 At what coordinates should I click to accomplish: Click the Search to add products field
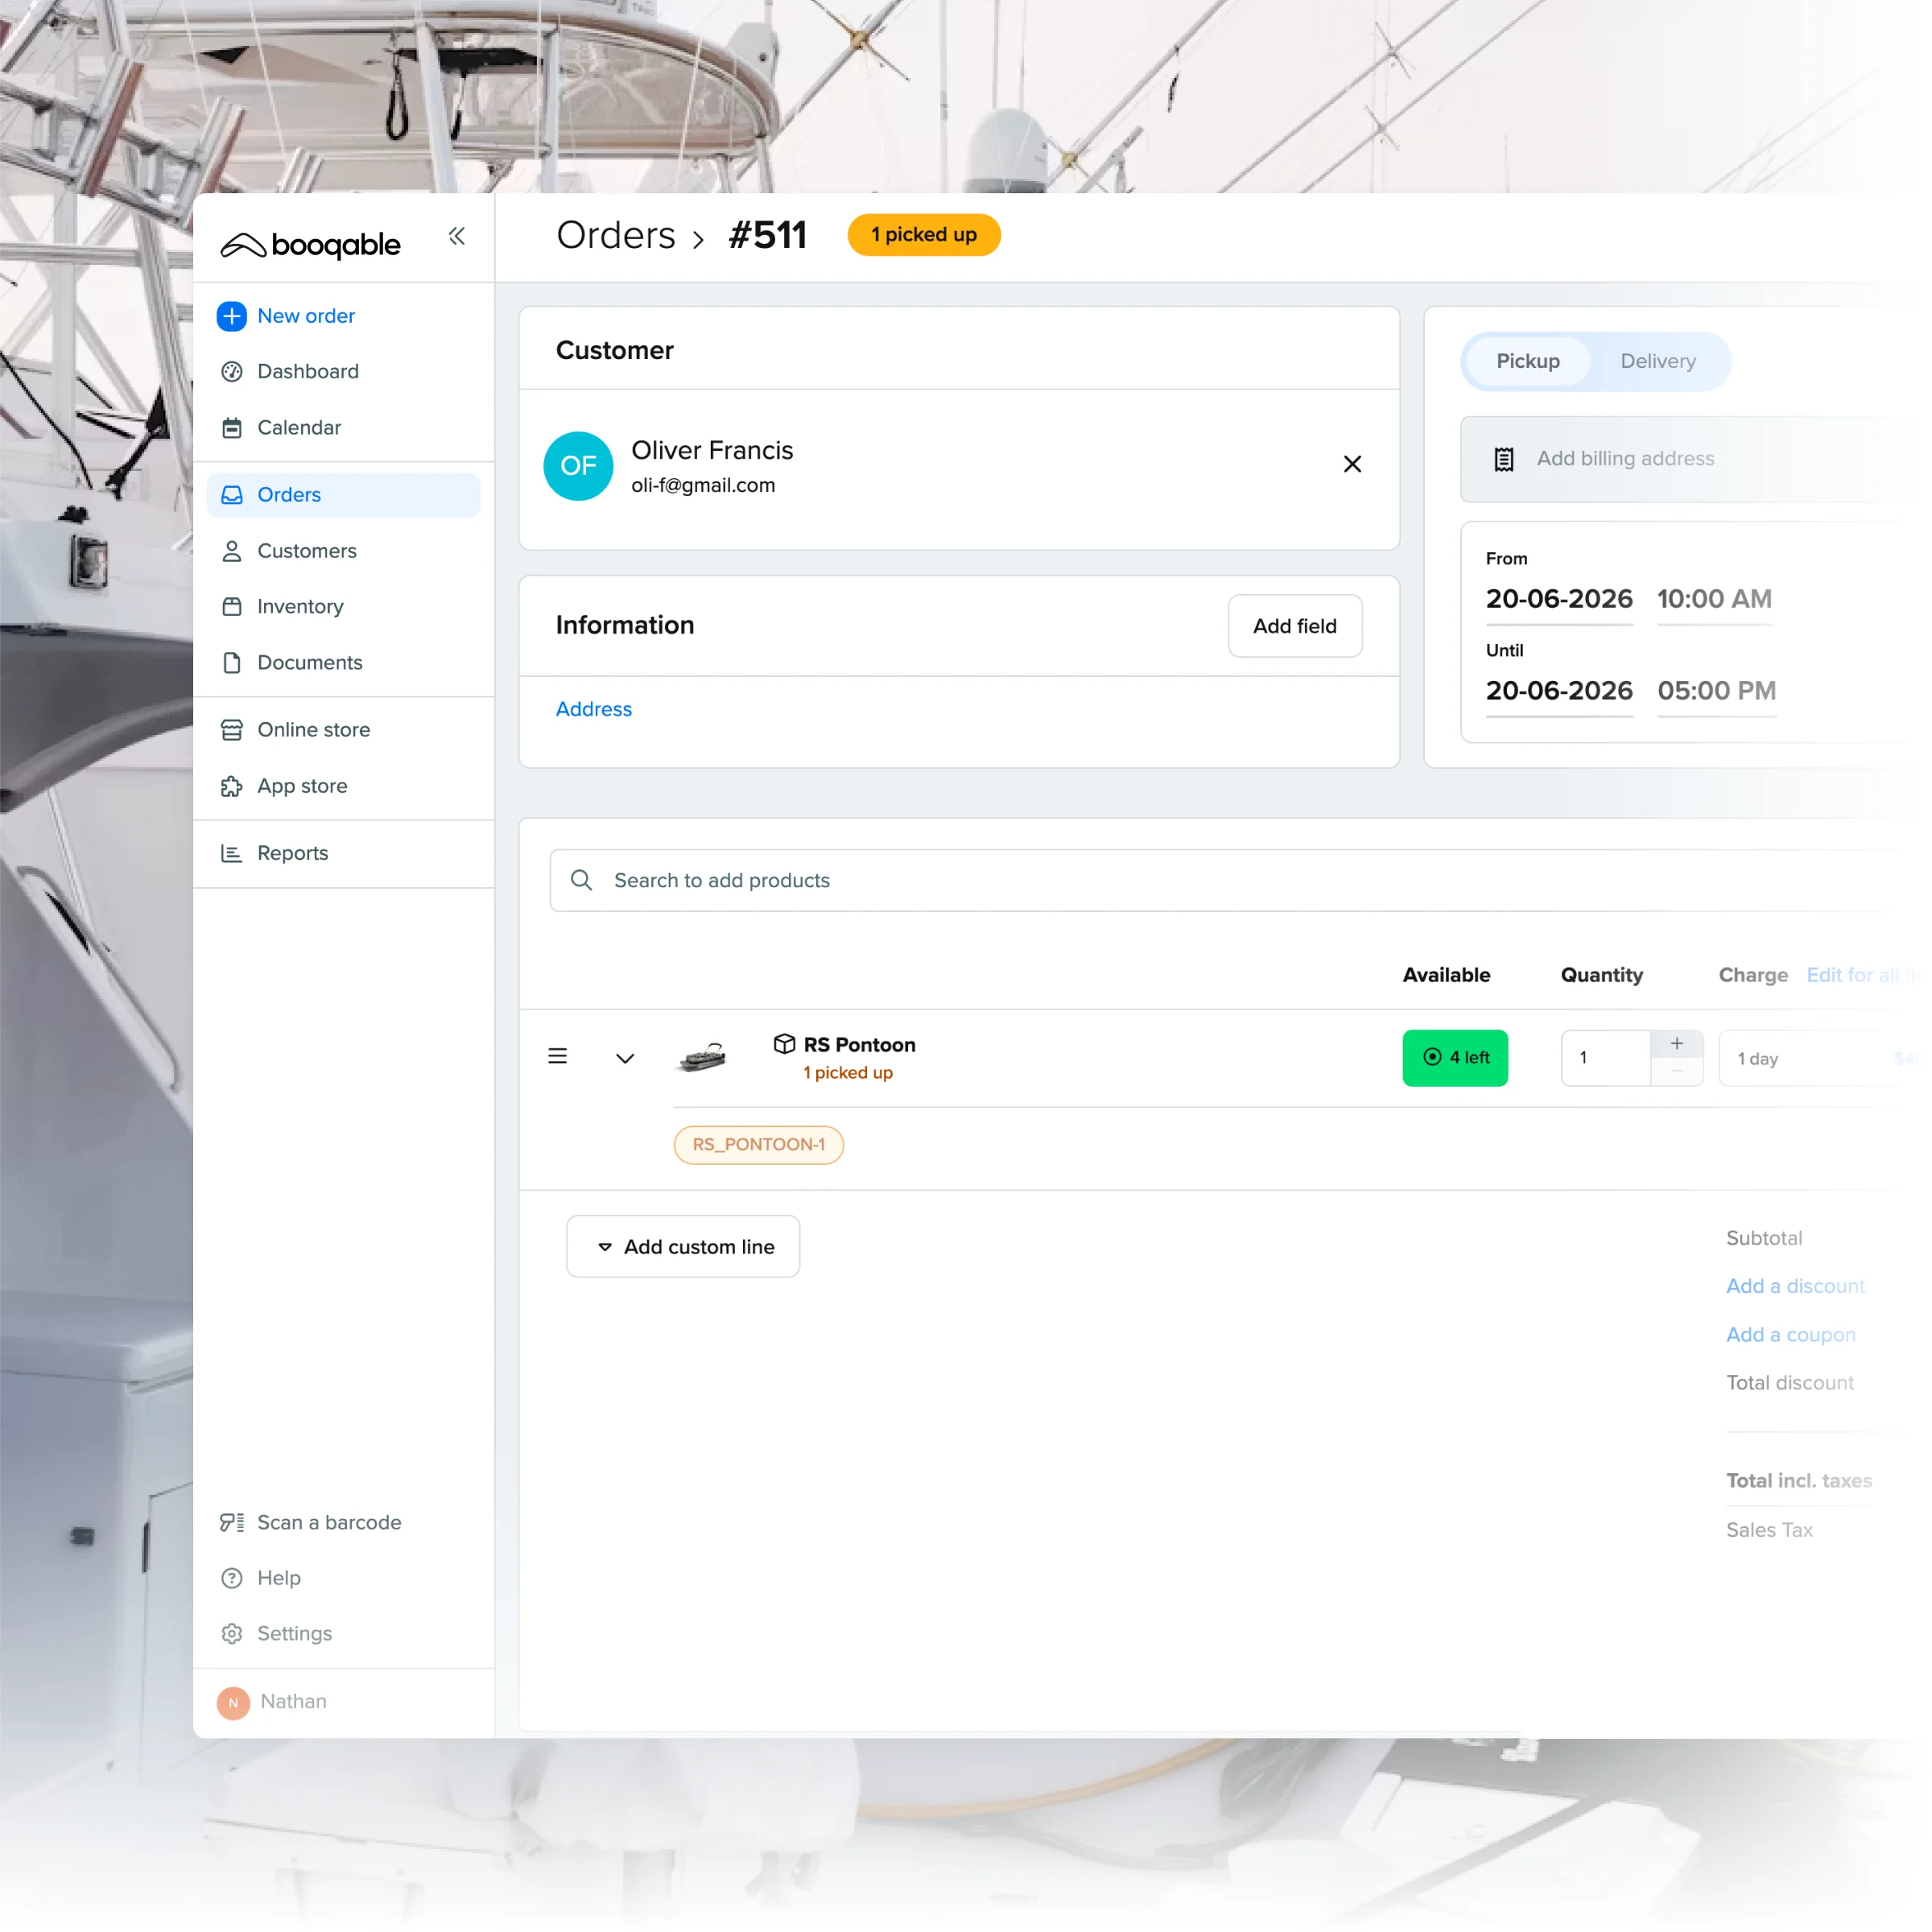click(x=1235, y=880)
